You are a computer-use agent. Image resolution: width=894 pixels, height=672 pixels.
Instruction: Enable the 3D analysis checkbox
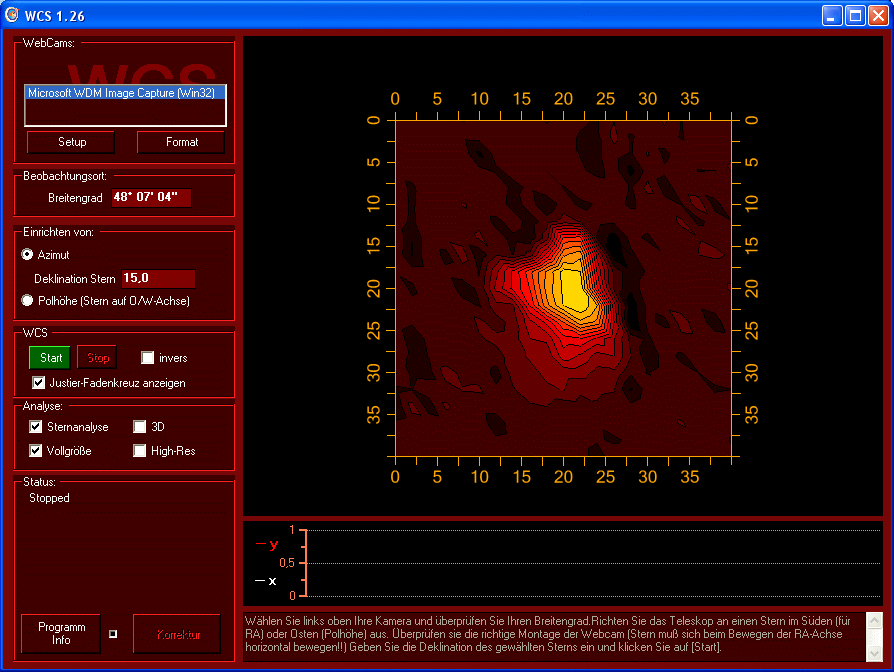tap(141, 427)
